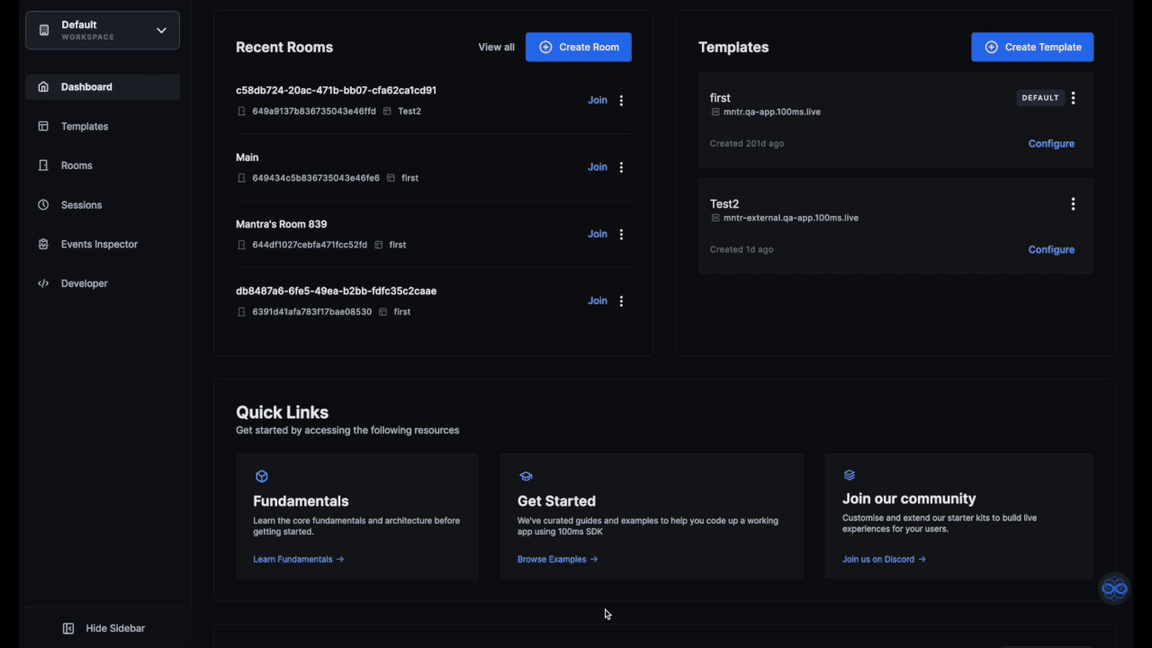1152x648 pixels.
Task: Open three-dot menu on Test2 template
Action: point(1073,204)
